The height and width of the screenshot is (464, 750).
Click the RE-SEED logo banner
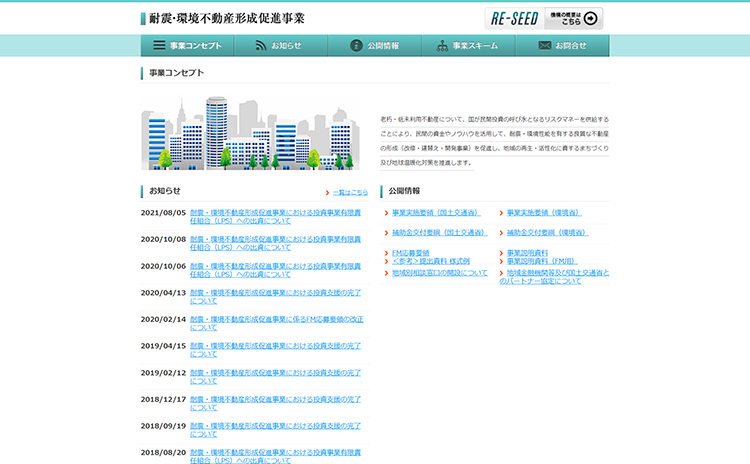(514, 18)
